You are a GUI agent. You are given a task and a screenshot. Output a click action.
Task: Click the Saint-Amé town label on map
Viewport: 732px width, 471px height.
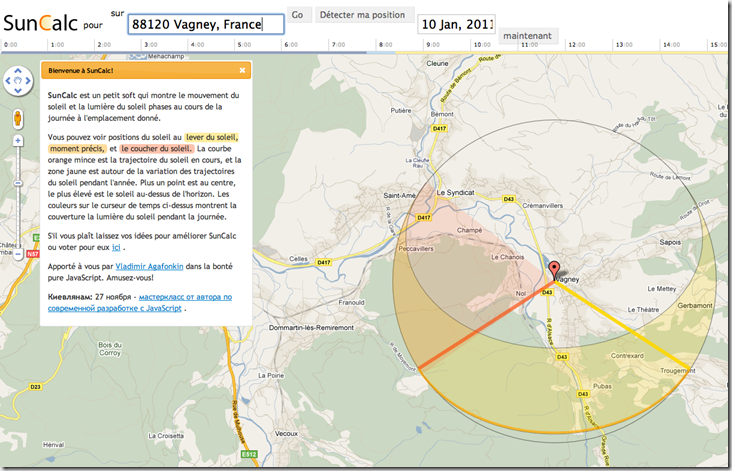pos(399,195)
